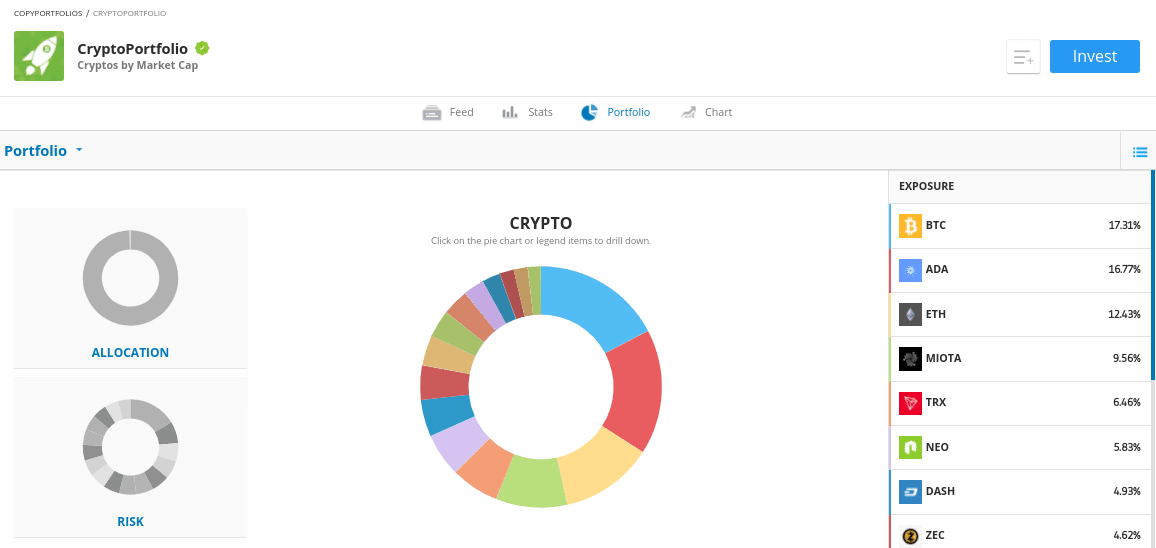Image resolution: width=1156 pixels, height=548 pixels.
Task: Select the Risk donut chart
Action: pos(130,447)
